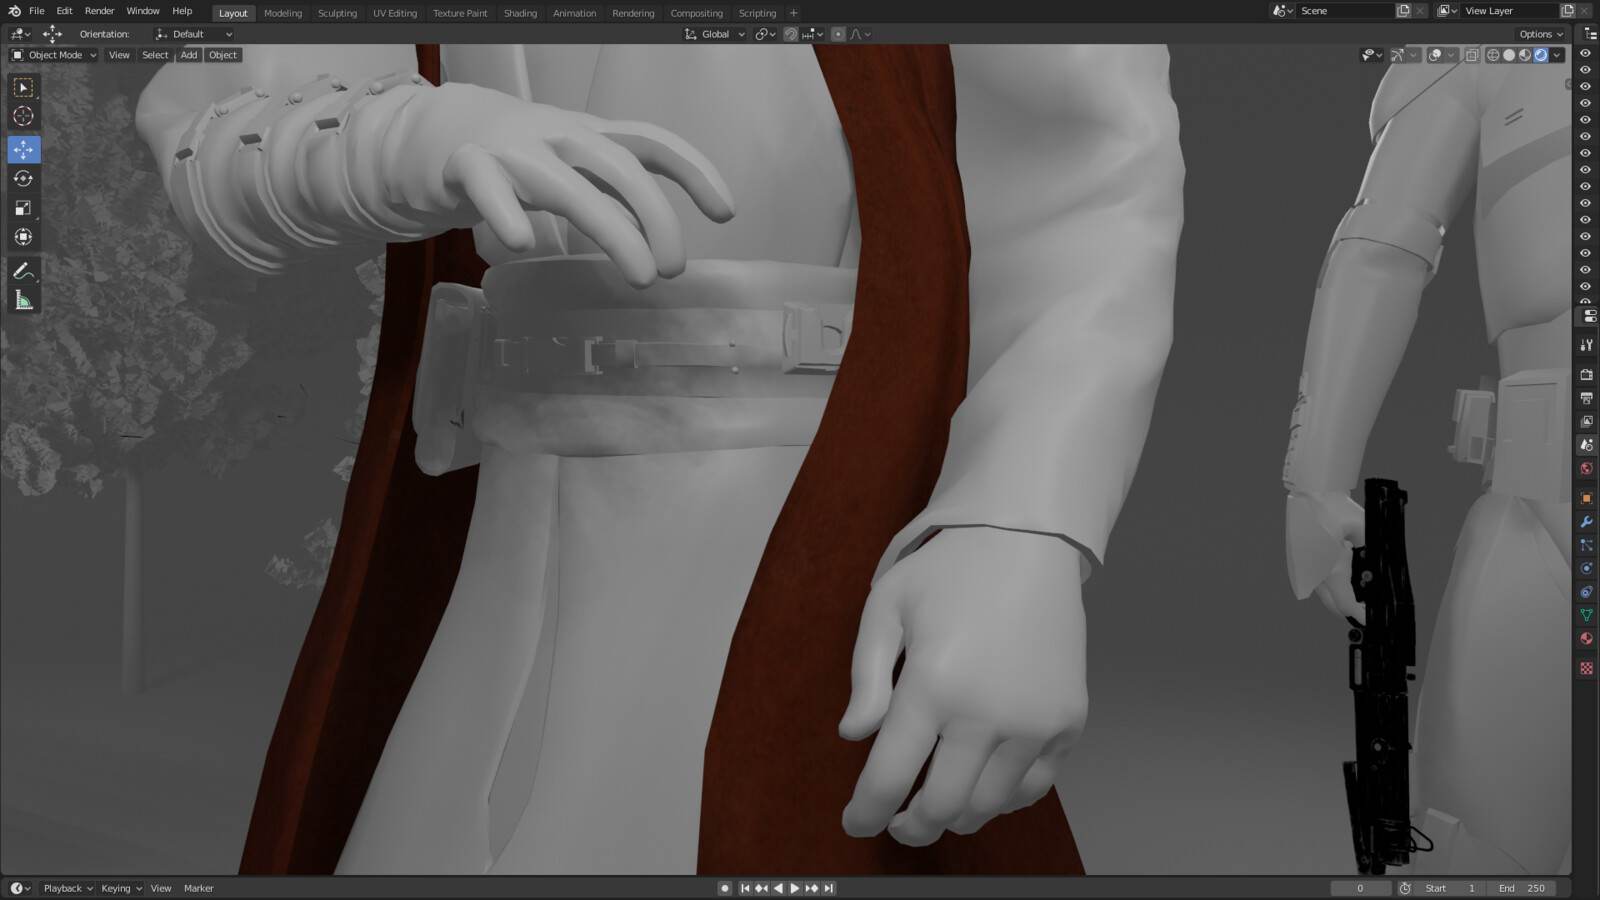Open the Scene properties tab
Screen dimensions: 1600x900
click(1587, 445)
